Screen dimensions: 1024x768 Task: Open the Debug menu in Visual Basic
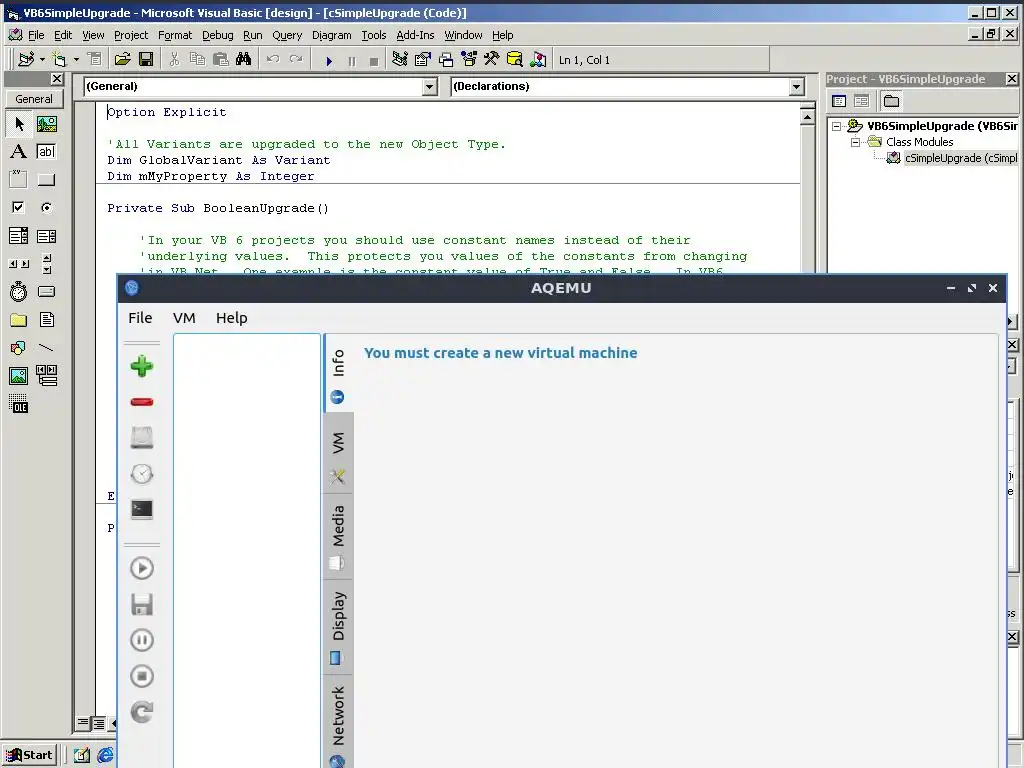click(x=217, y=35)
